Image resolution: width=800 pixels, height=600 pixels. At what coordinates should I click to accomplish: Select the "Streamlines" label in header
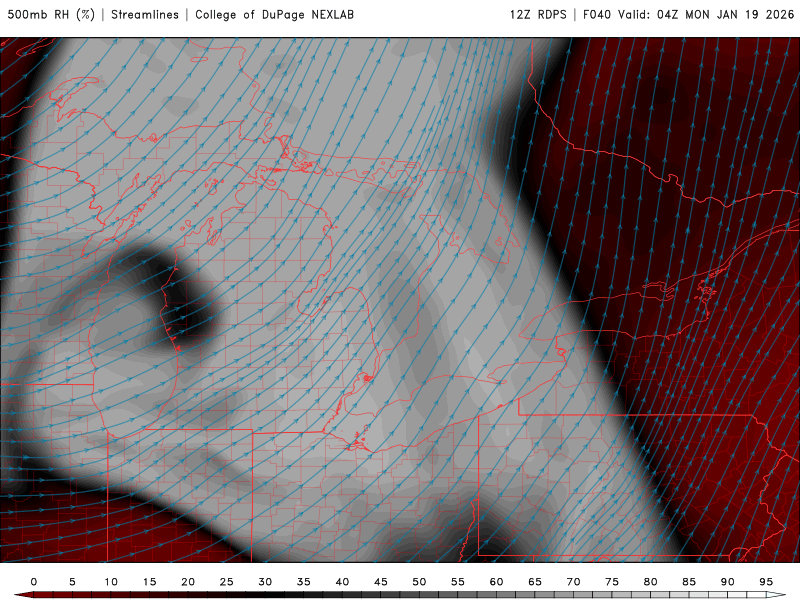pos(145,15)
